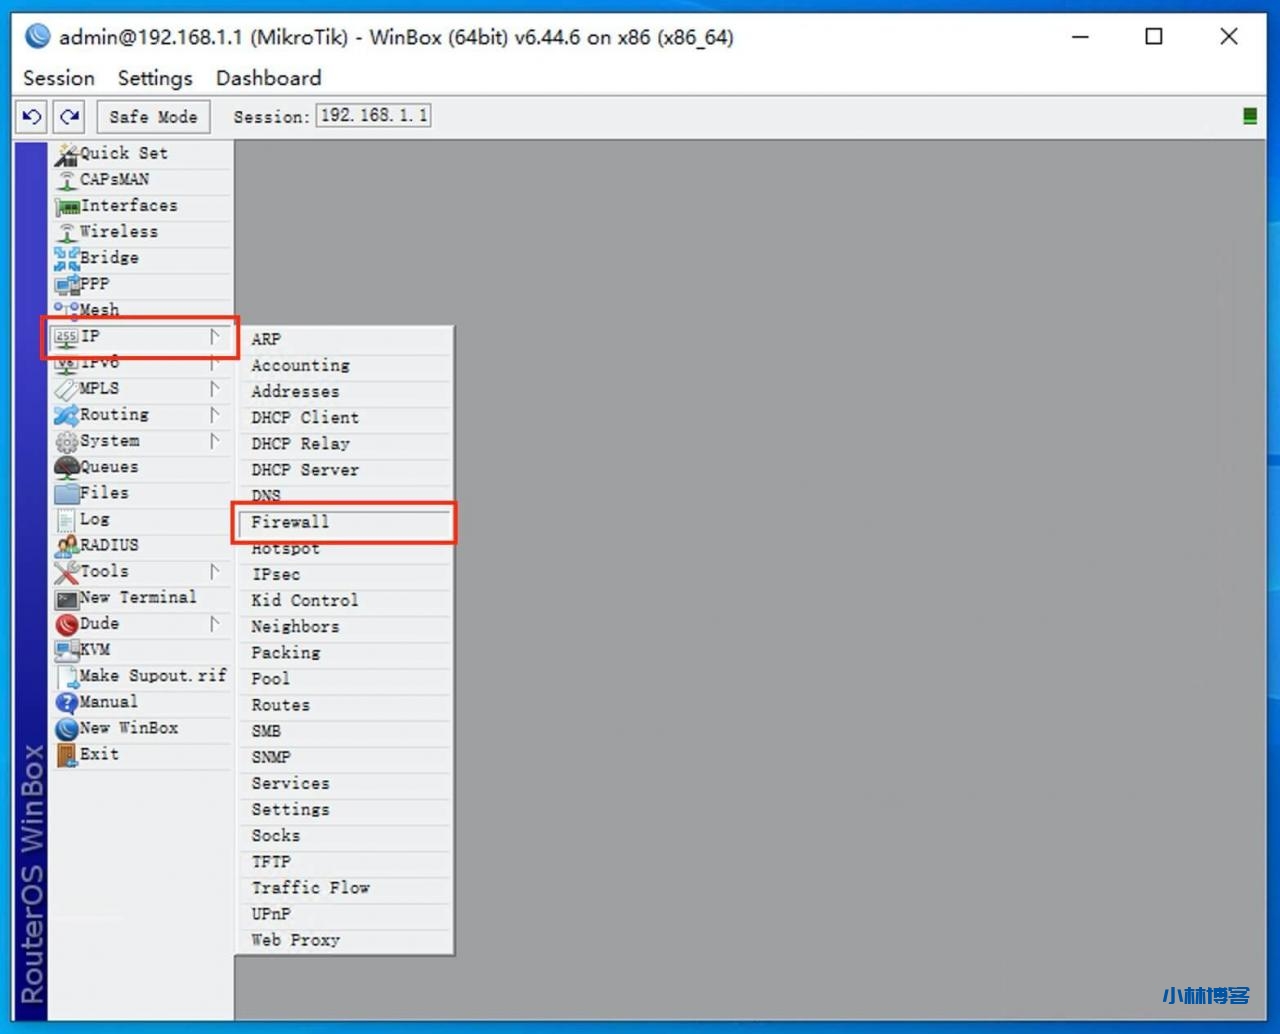Open Interfaces using its card icon
The image size is (1280, 1034).
pyautogui.click(x=67, y=207)
